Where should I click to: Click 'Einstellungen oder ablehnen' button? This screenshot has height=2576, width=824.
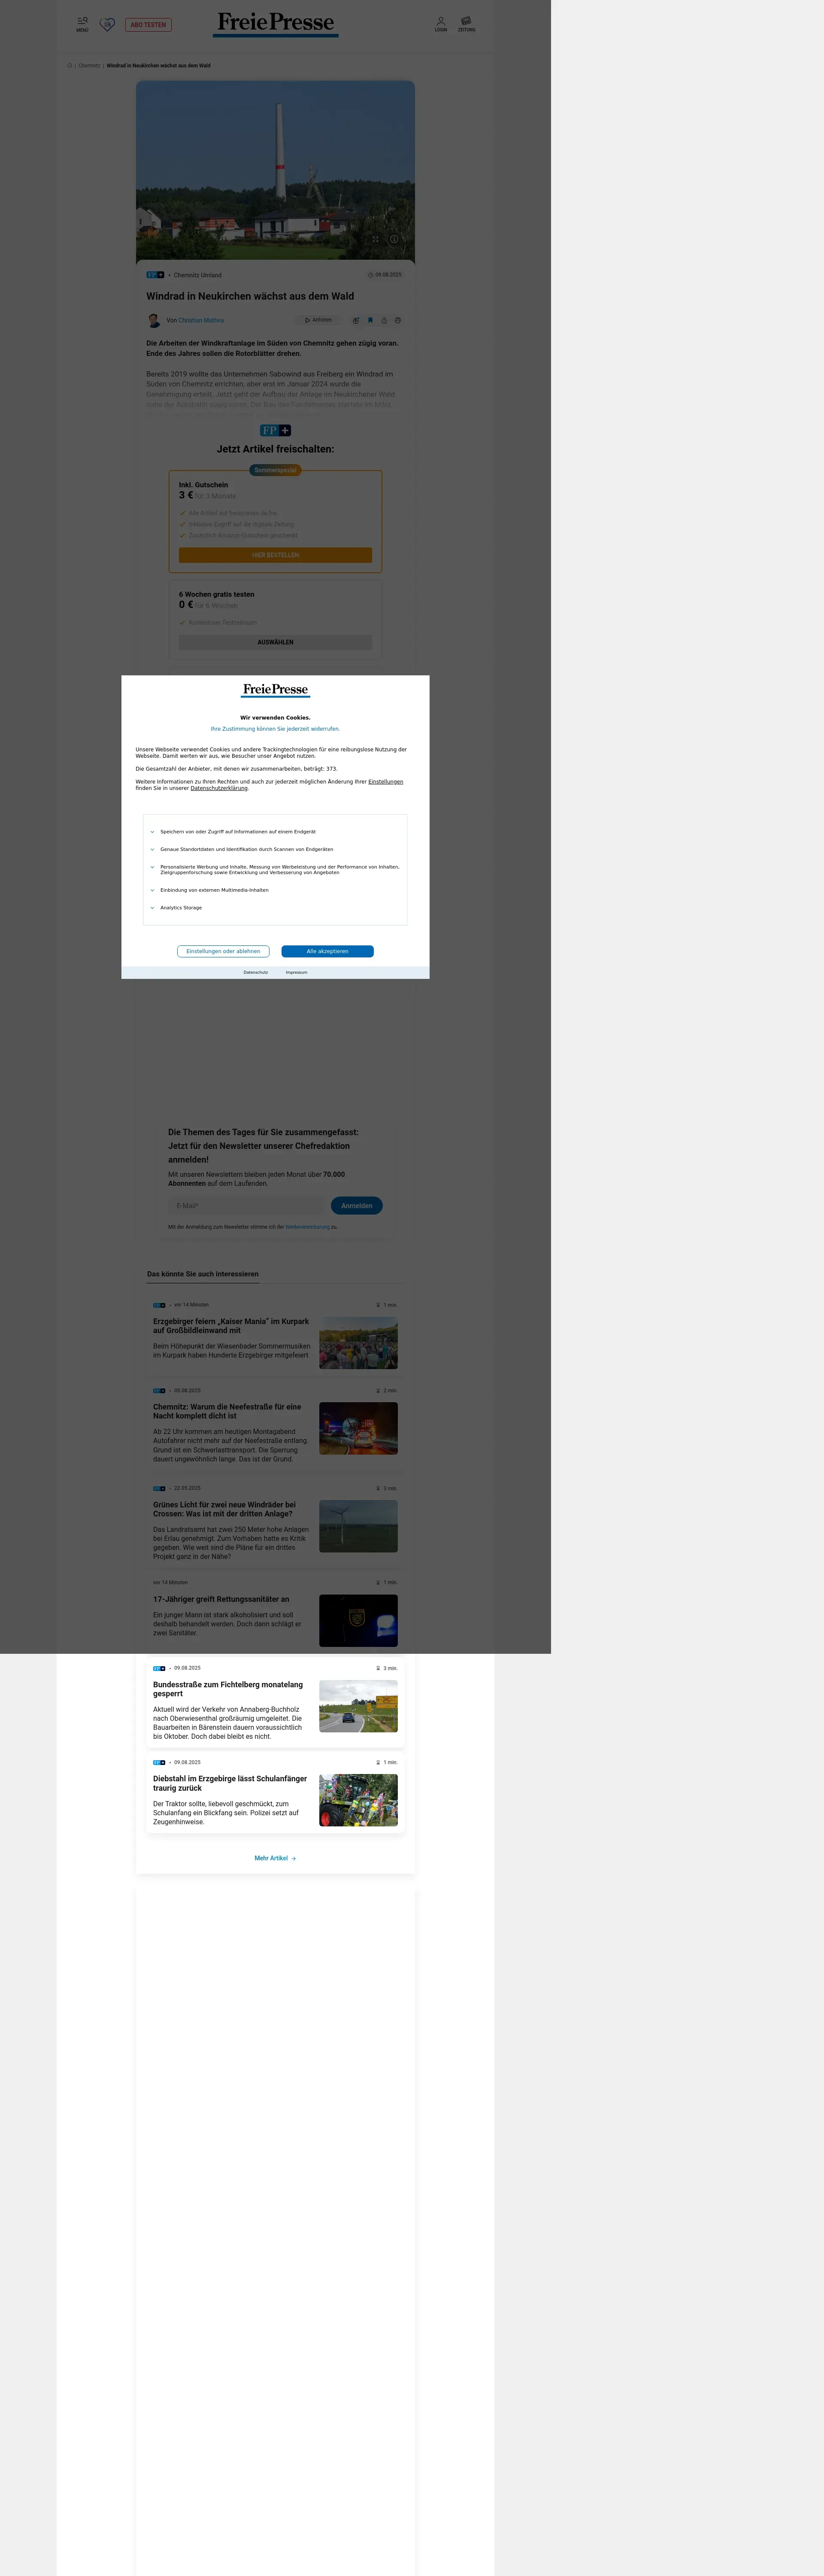(x=223, y=951)
